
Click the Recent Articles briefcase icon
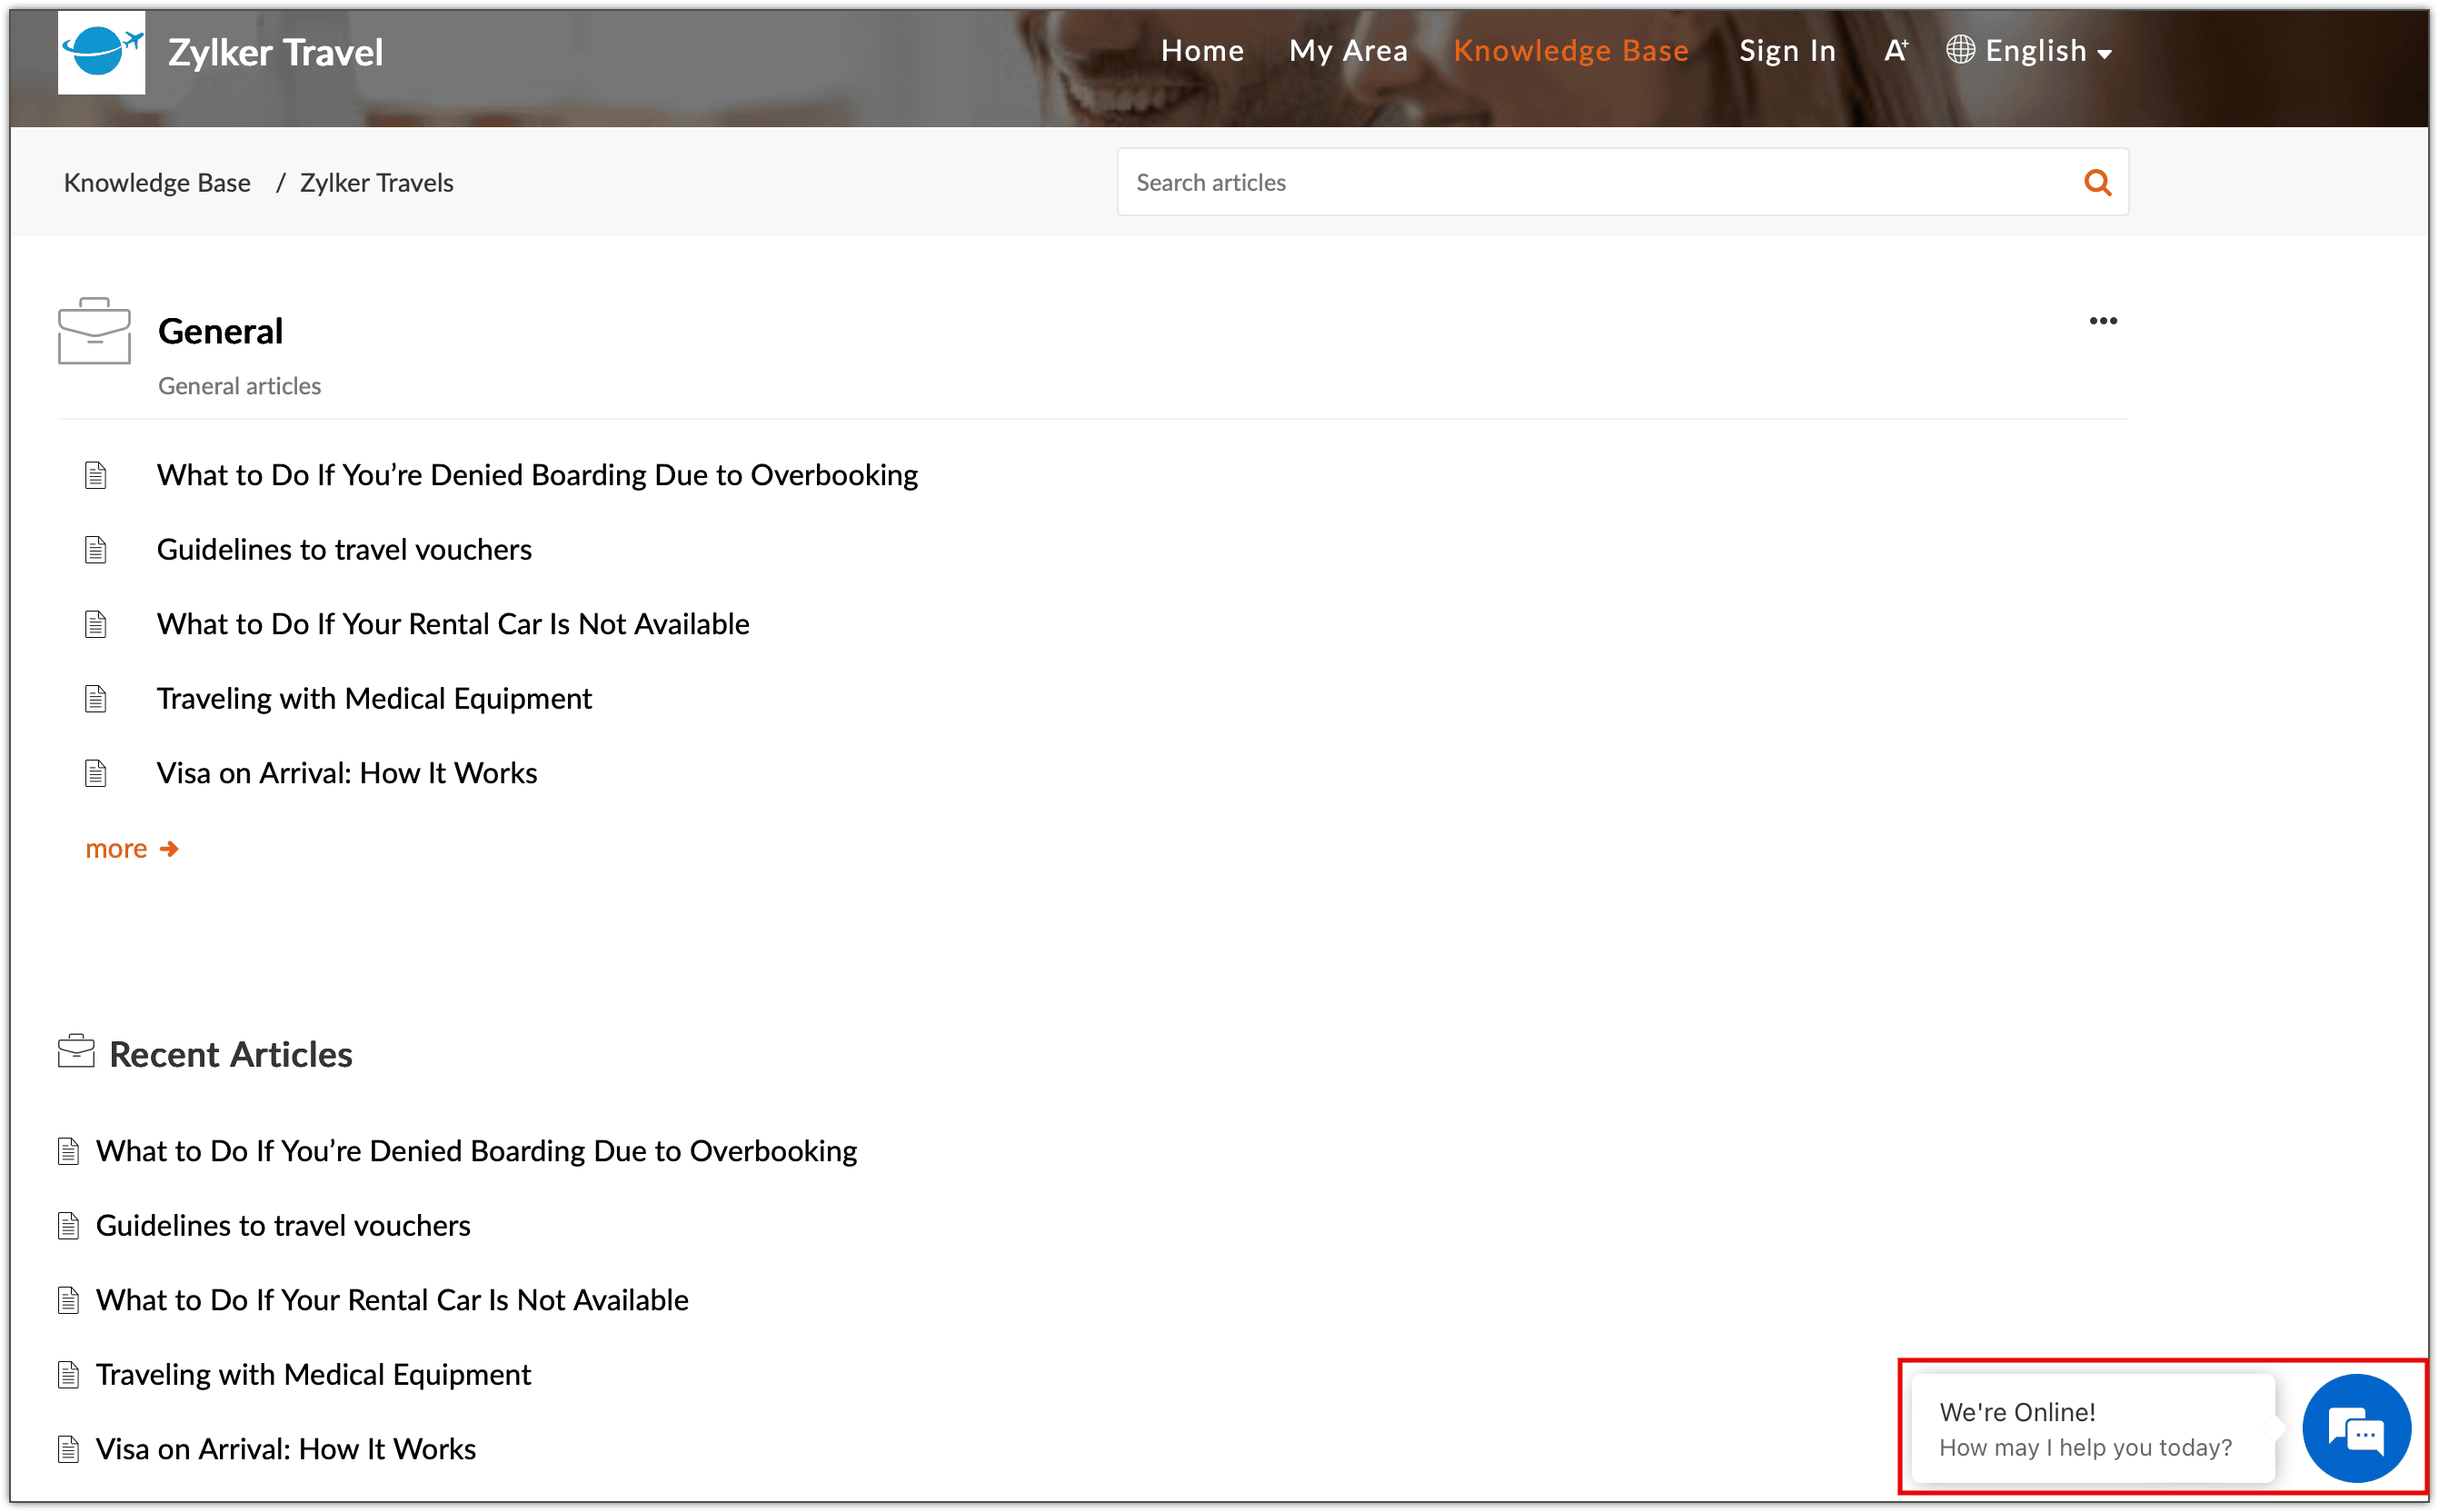76,1052
